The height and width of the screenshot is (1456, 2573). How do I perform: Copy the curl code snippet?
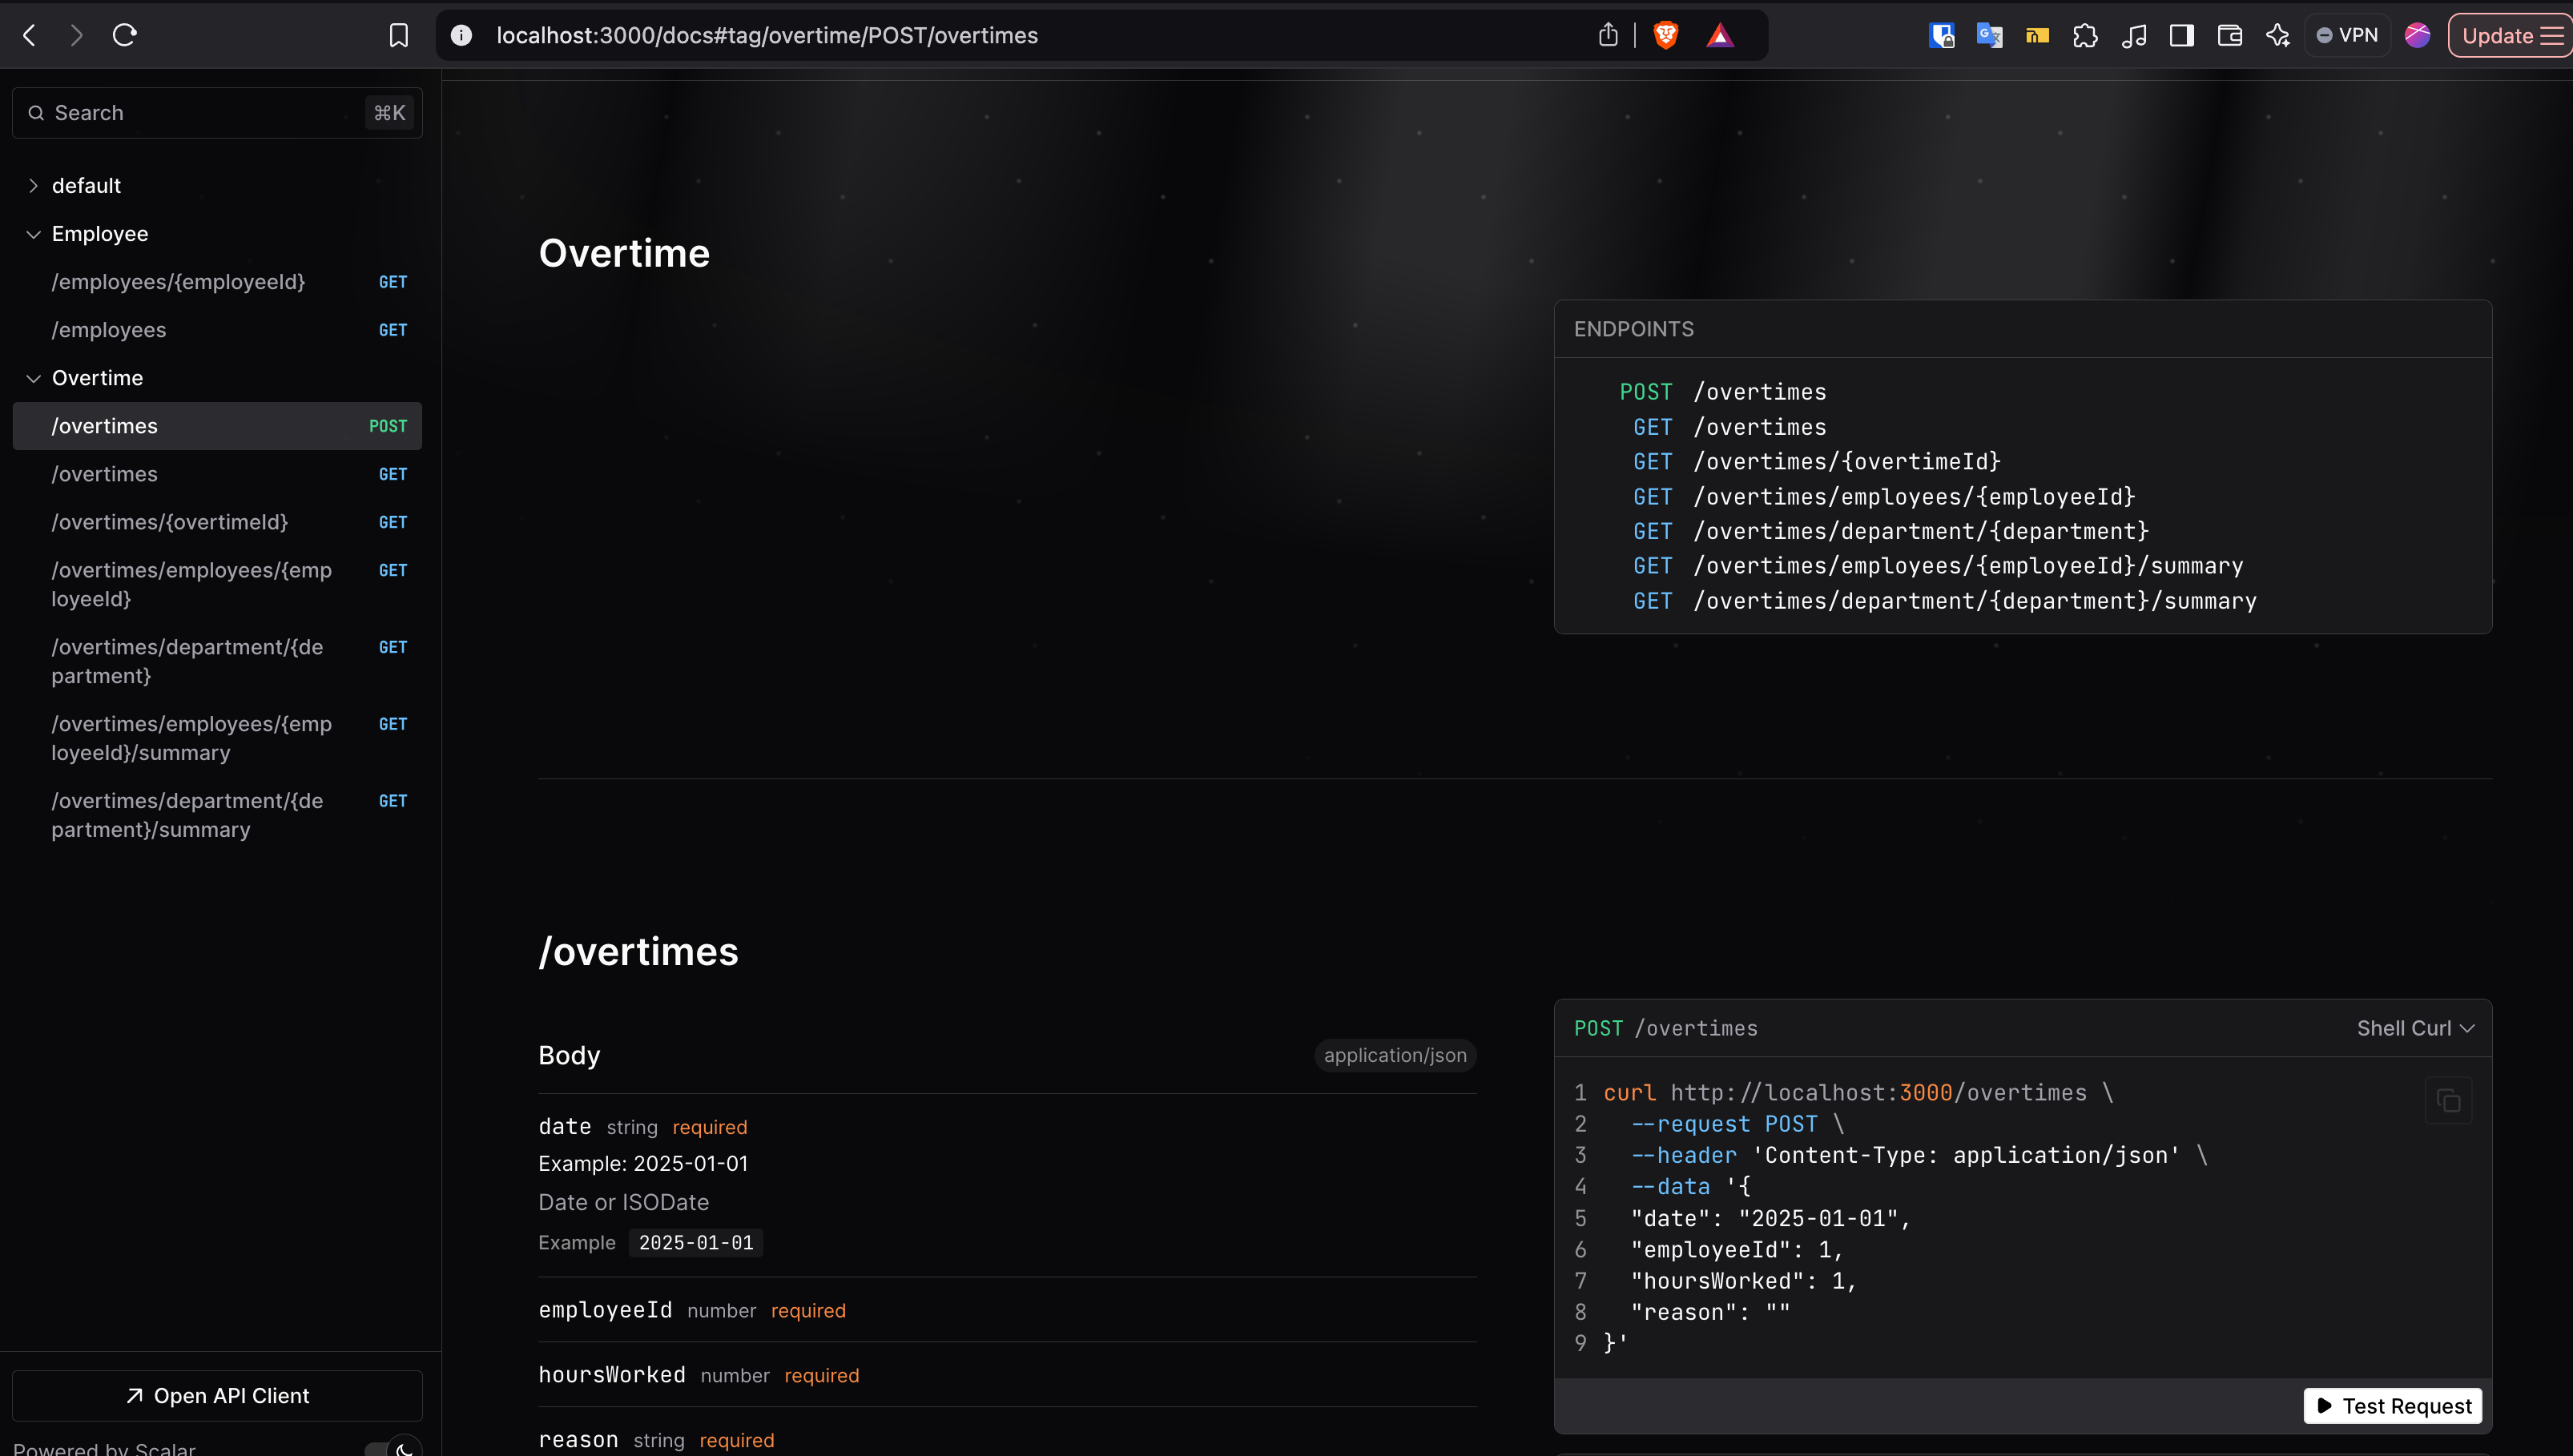(2448, 1101)
